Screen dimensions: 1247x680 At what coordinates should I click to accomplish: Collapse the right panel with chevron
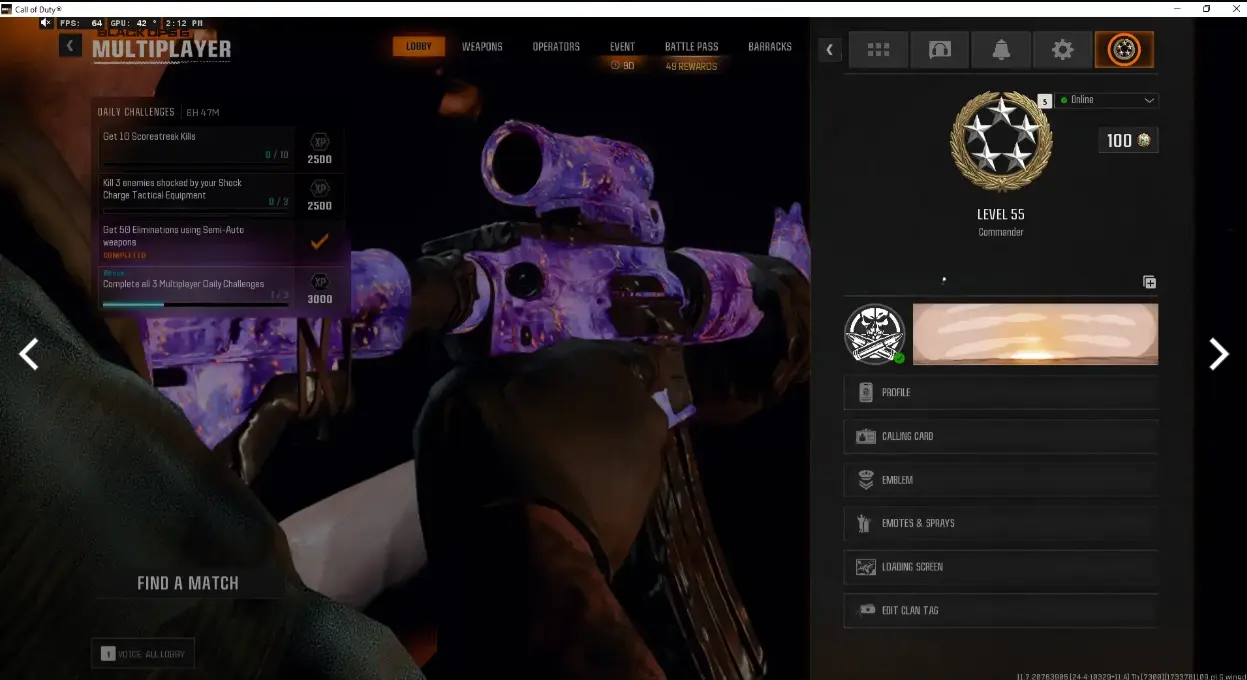[x=829, y=50]
